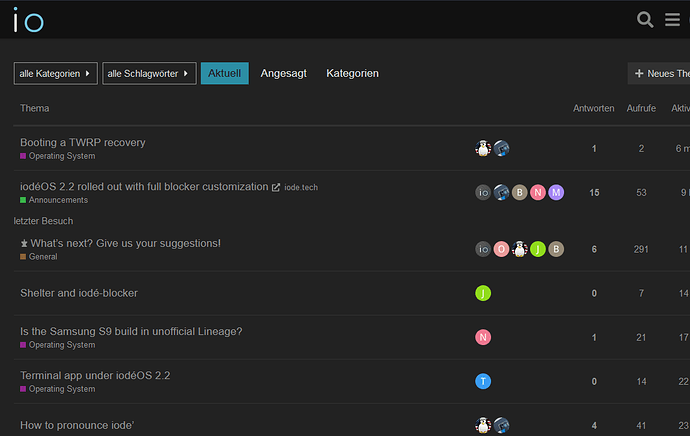Switch to the Kategorien tab
The height and width of the screenshot is (436, 690).
[352, 73]
